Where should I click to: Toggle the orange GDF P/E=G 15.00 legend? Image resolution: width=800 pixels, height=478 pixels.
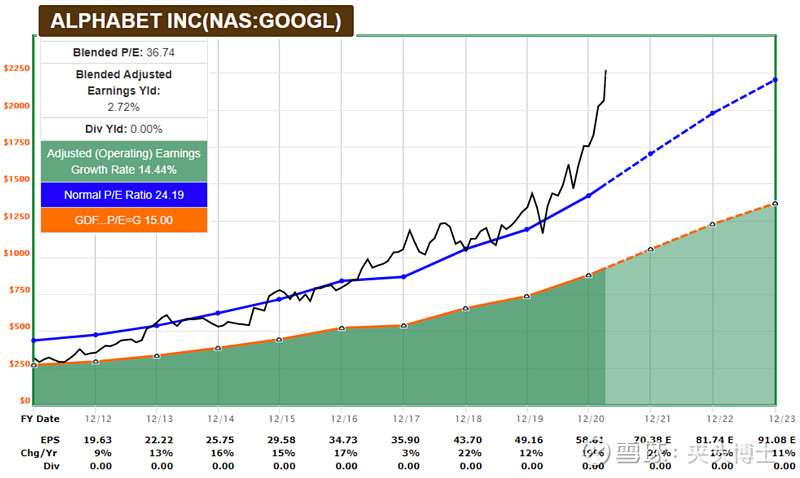coord(123,220)
